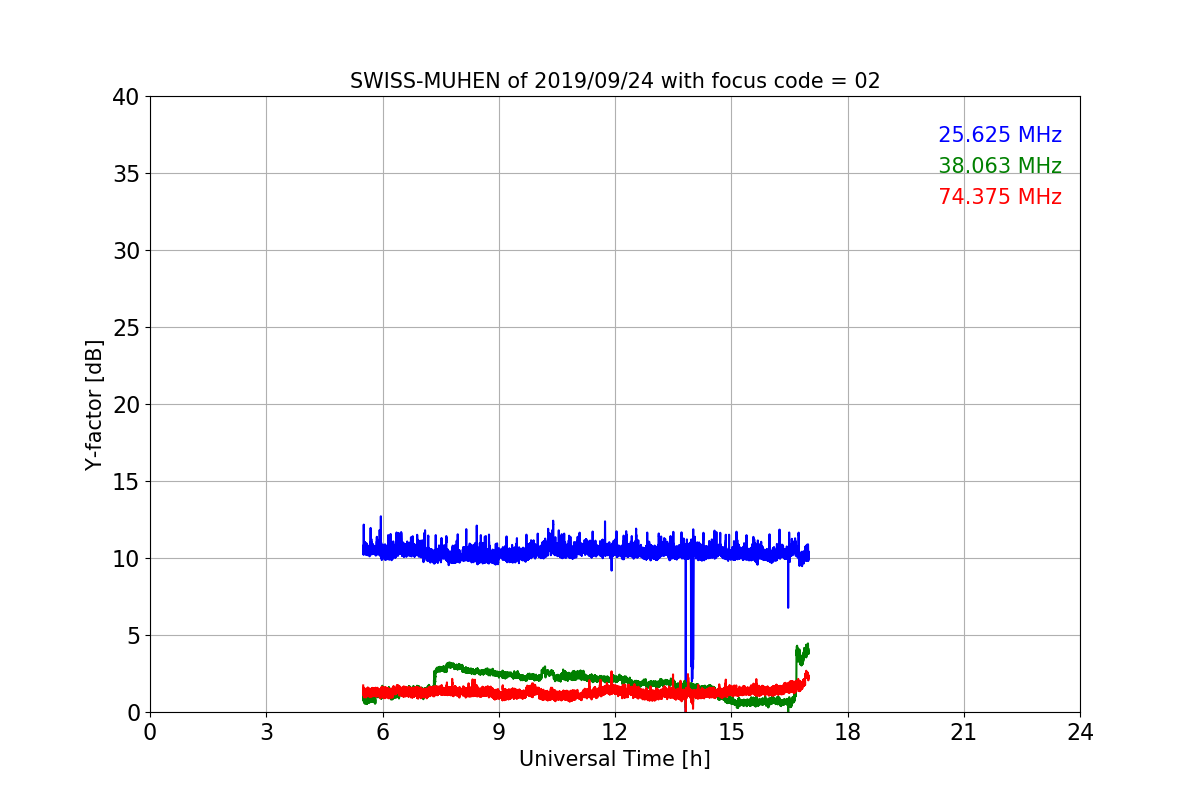Click the x-axis tick label 18

[x=848, y=732]
